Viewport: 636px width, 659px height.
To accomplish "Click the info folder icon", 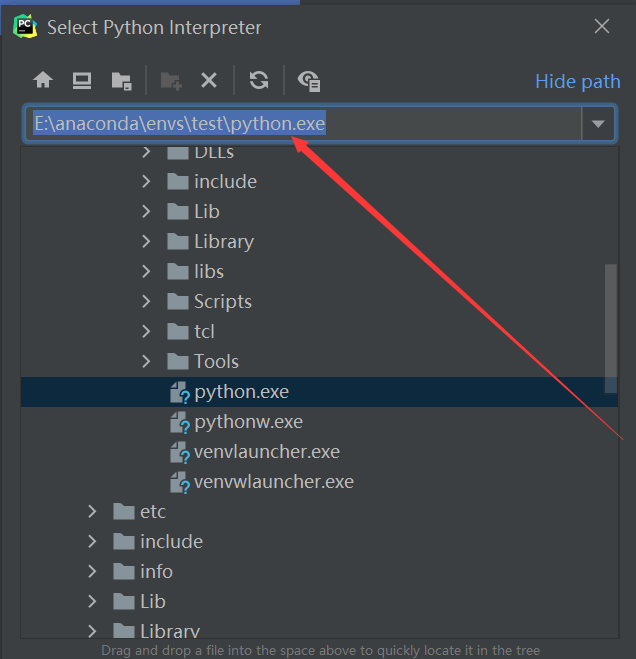I will (x=124, y=572).
